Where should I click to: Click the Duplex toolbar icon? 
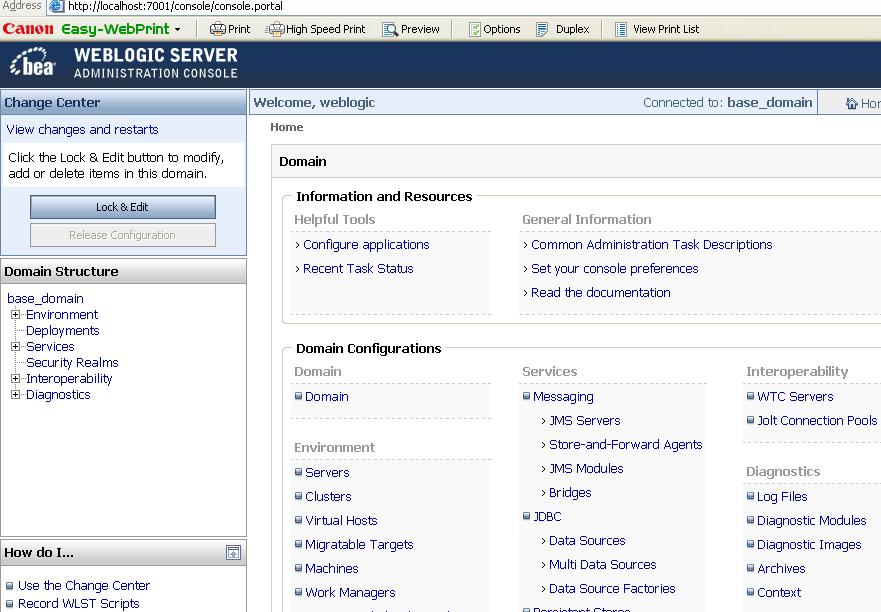(x=542, y=29)
